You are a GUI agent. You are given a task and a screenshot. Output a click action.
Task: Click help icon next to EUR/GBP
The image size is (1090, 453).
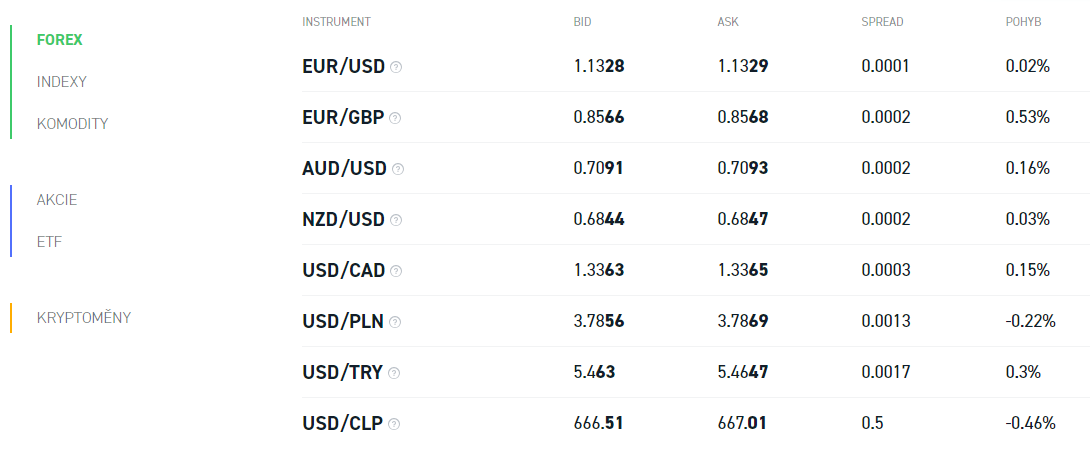pos(395,118)
